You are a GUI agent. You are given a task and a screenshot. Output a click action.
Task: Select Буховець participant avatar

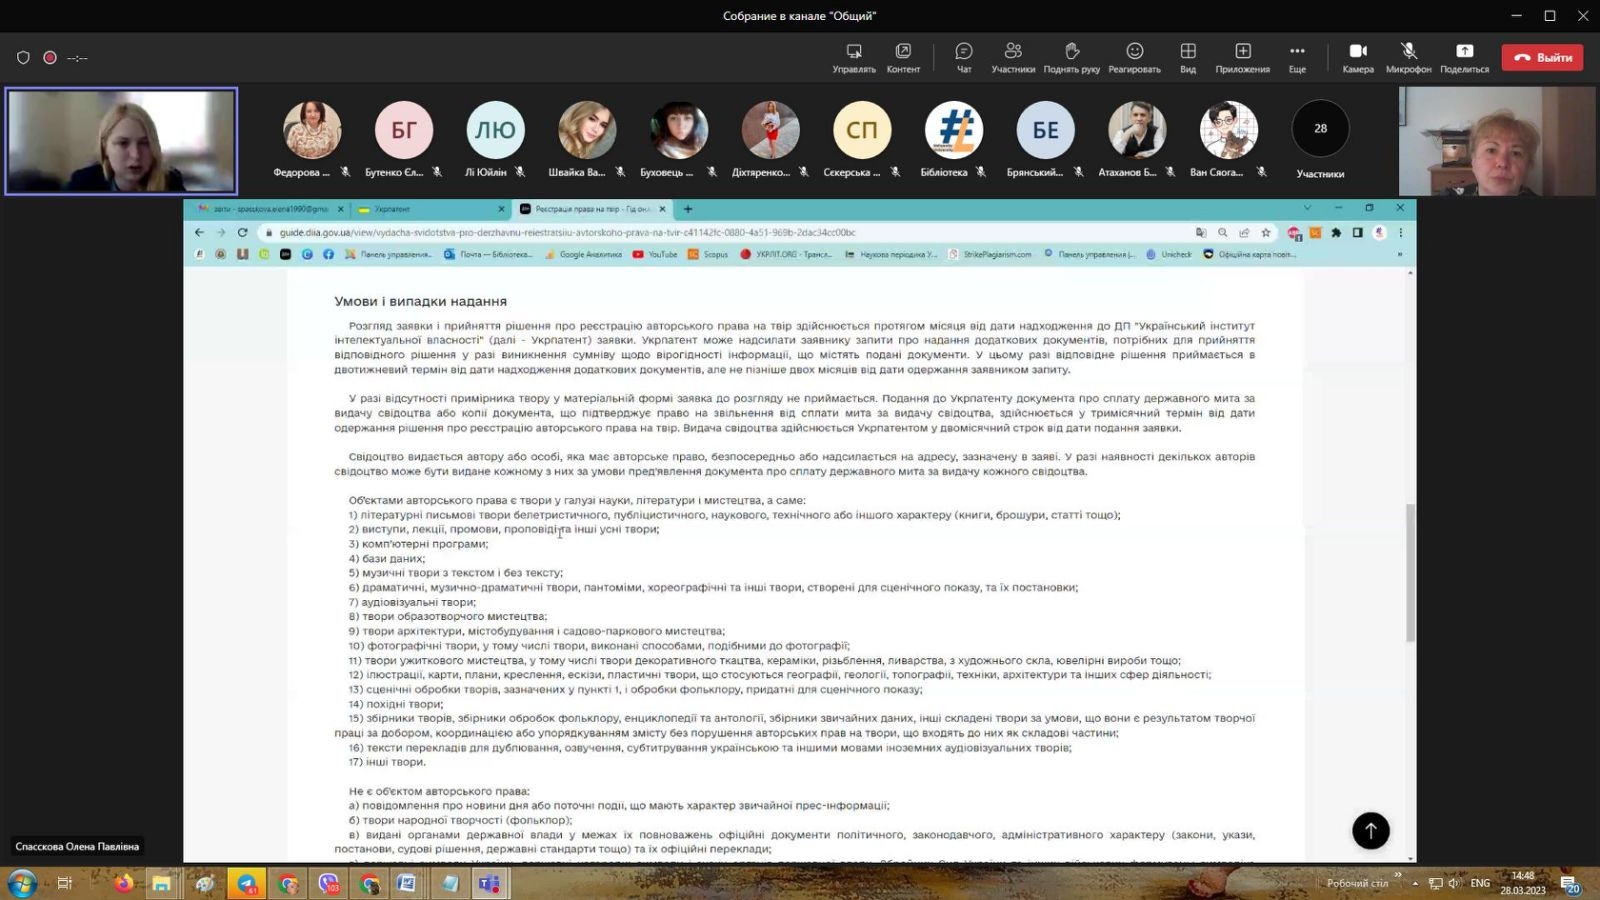[679, 129]
